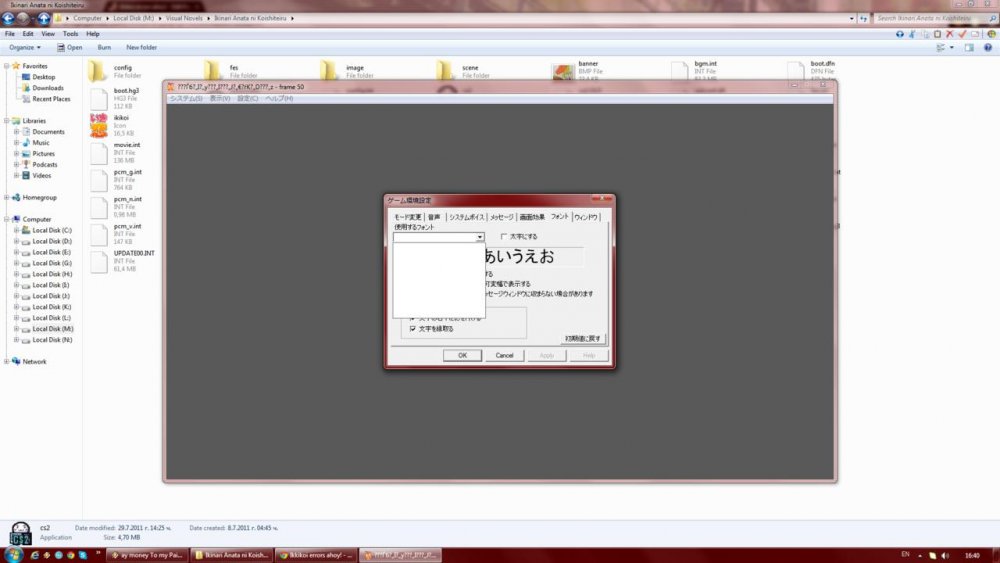Open the Tools menu in Explorer
Image resolution: width=1000 pixels, height=563 pixels.
[70, 34]
